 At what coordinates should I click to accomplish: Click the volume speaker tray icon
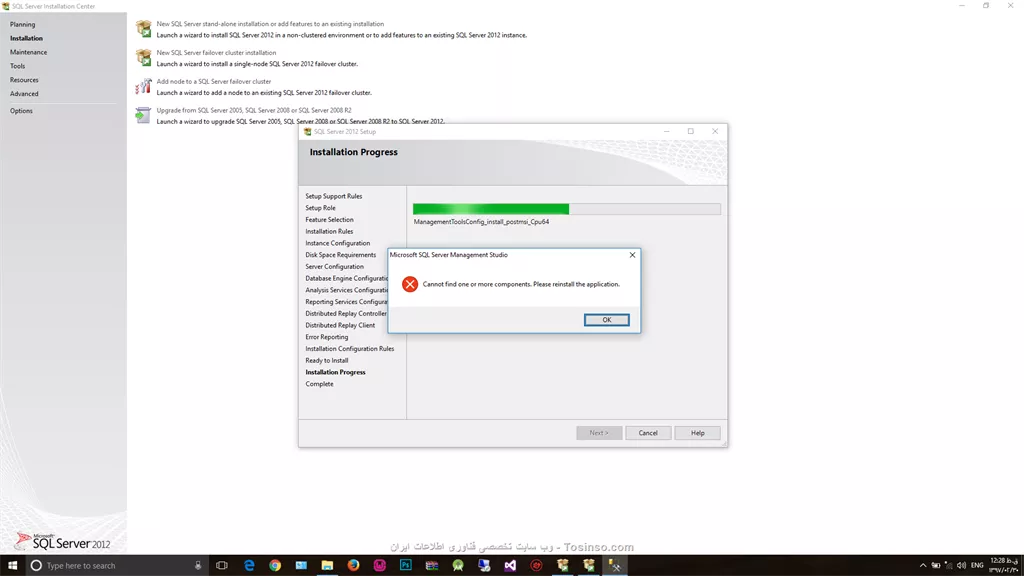pyautogui.click(x=961, y=566)
